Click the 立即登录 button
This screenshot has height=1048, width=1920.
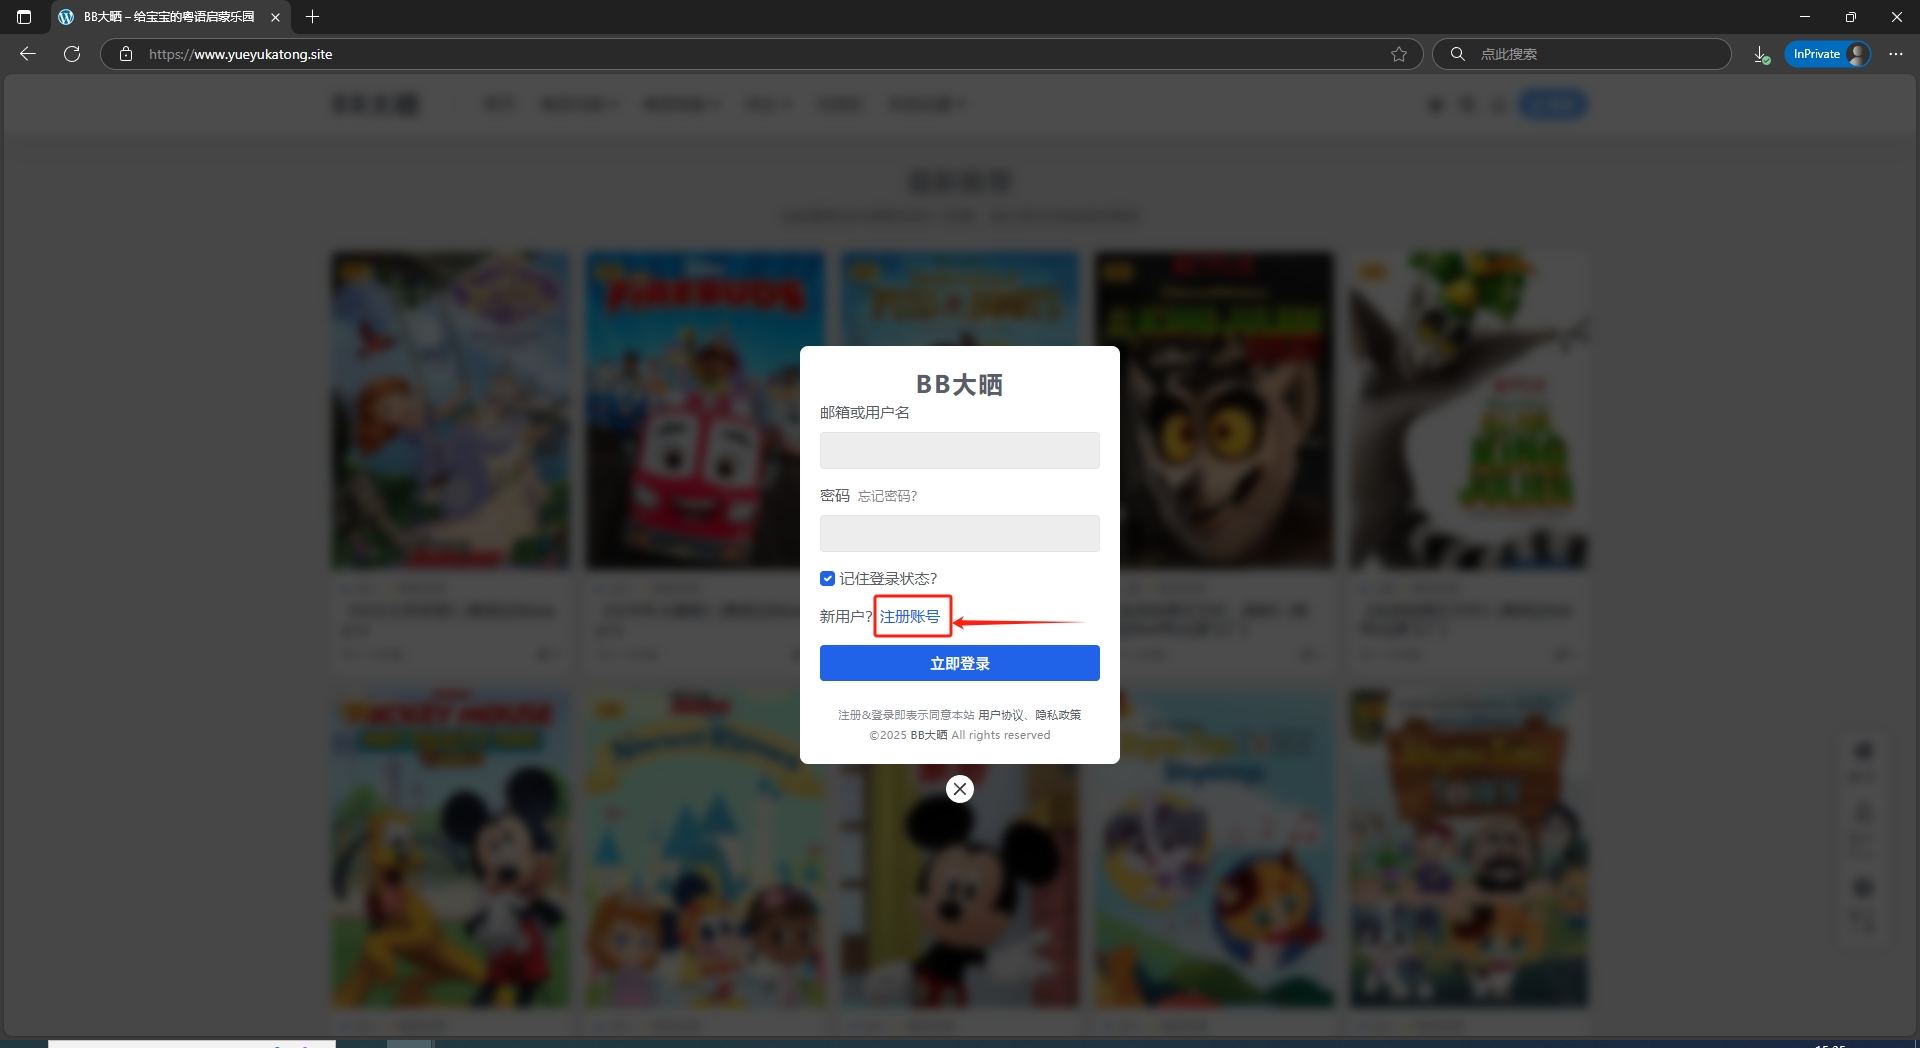(x=960, y=663)
